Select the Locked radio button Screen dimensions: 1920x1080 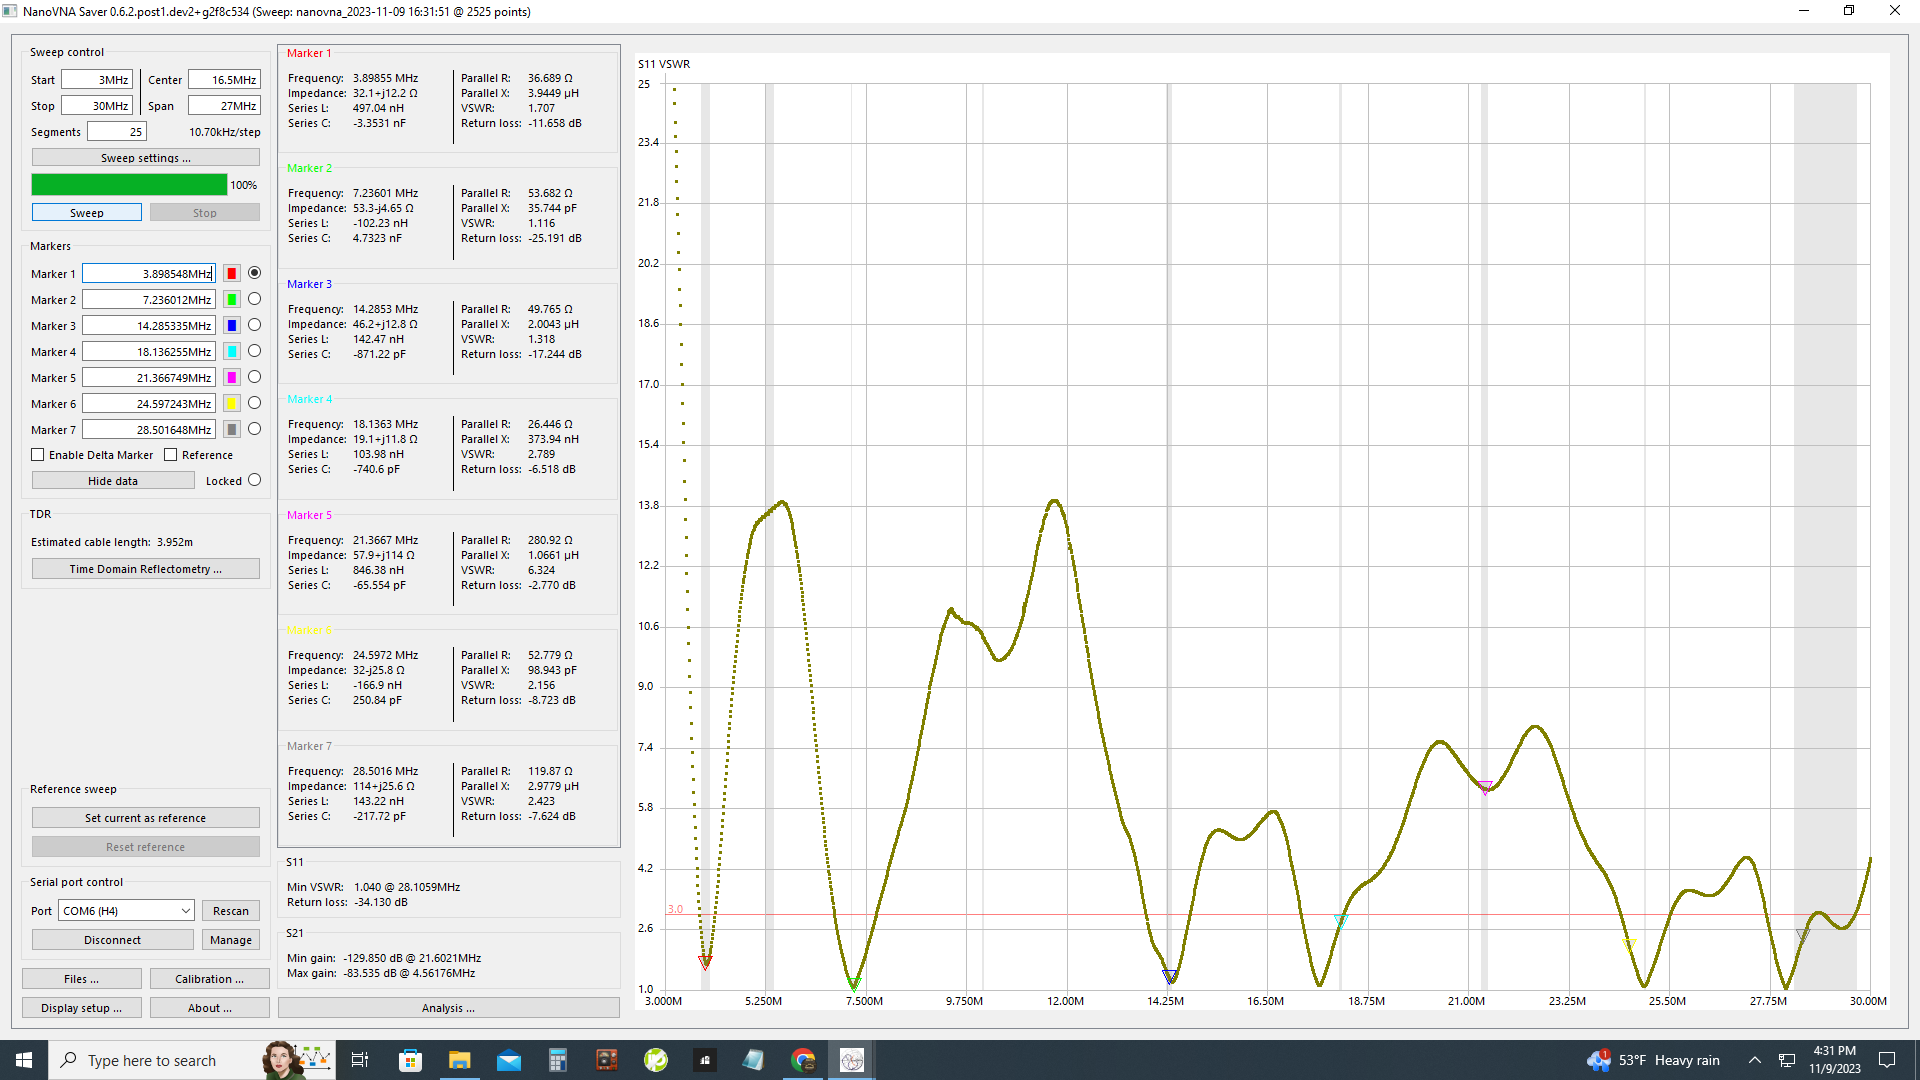coord(254,480)
